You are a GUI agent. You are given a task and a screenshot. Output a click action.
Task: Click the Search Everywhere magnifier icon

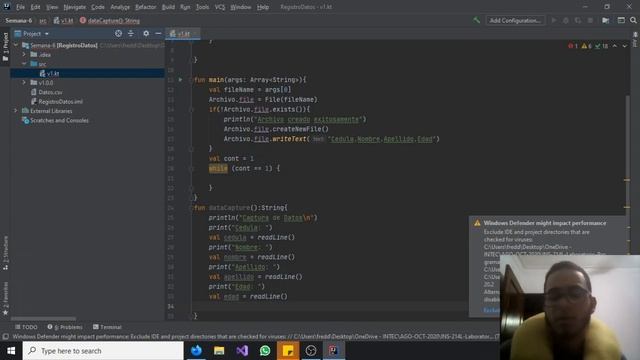point(633,20)
